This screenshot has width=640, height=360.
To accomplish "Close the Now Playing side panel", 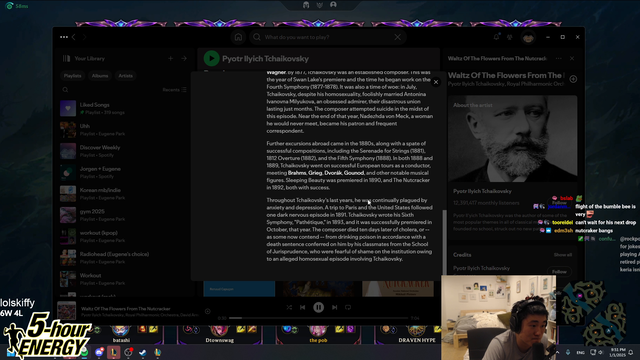I will [572, 58].
